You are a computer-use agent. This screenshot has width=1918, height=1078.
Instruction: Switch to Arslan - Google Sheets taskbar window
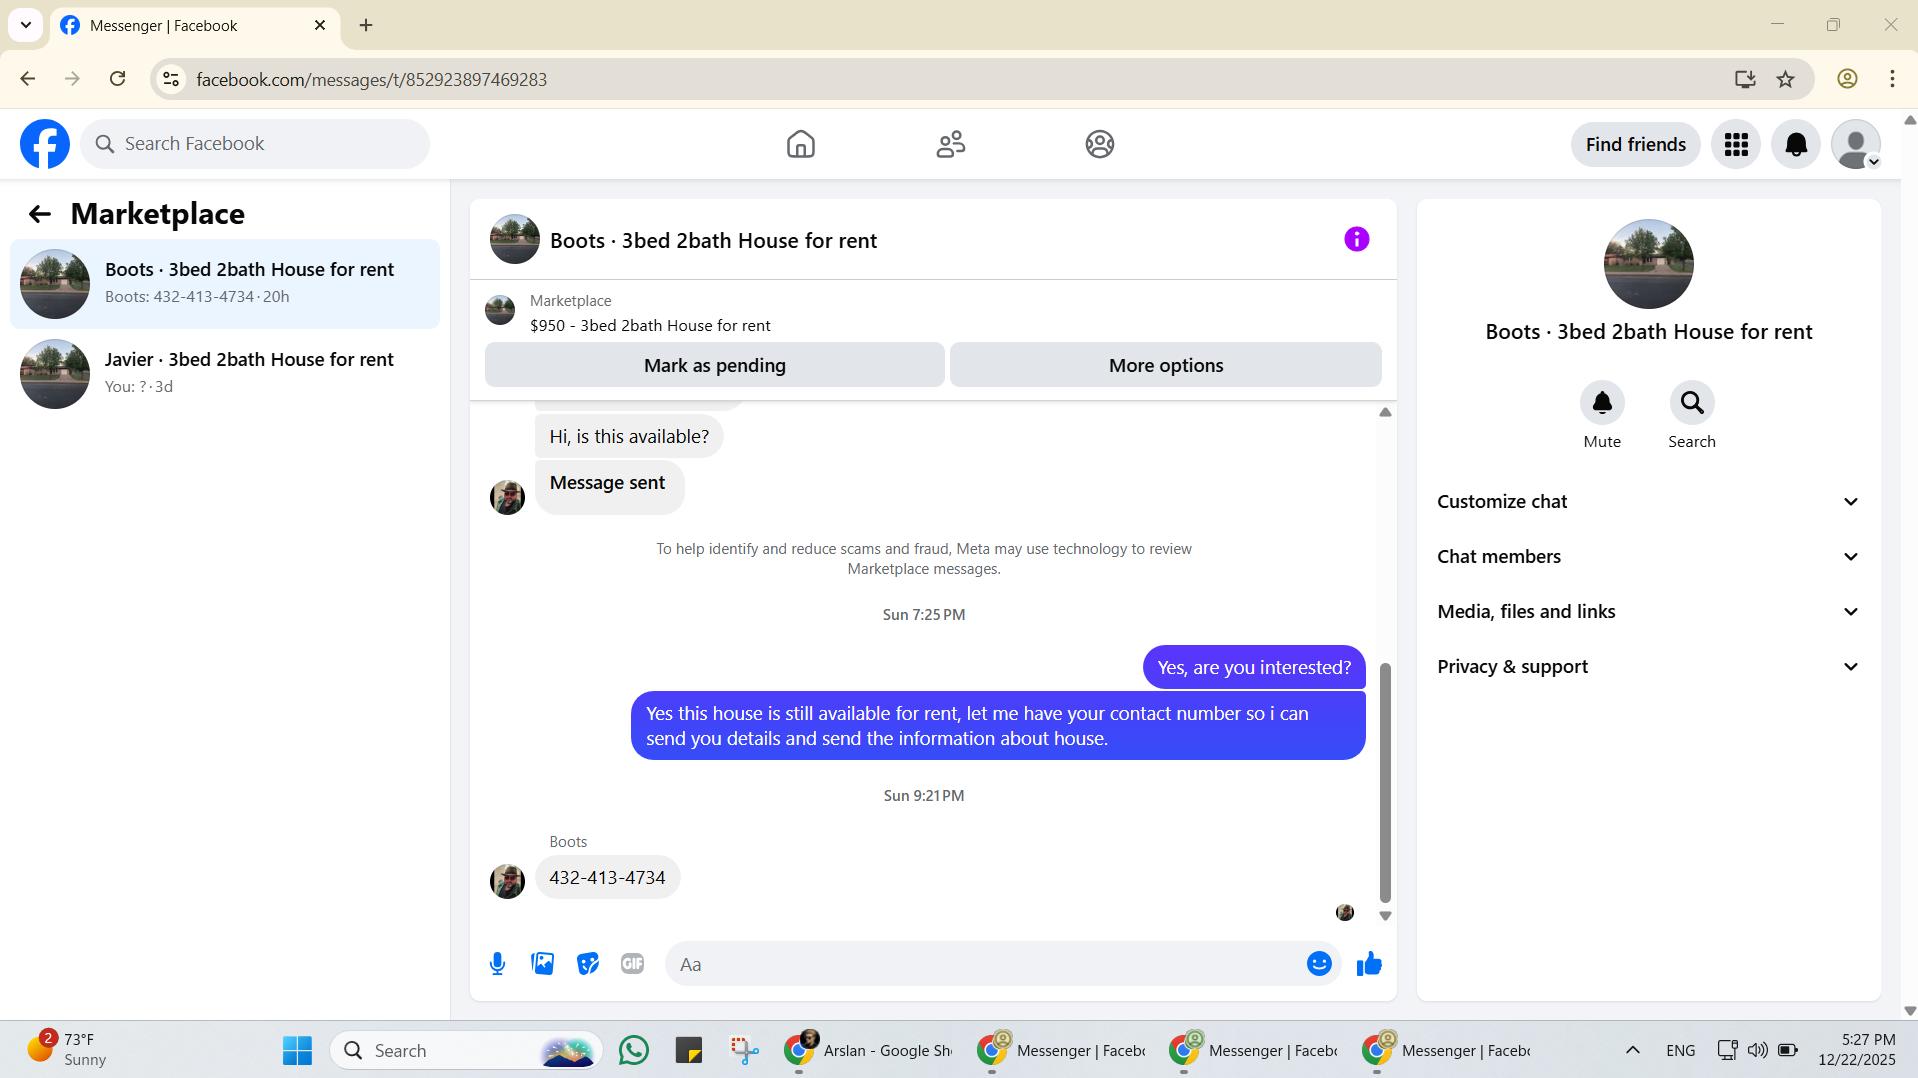(868, 1050)
